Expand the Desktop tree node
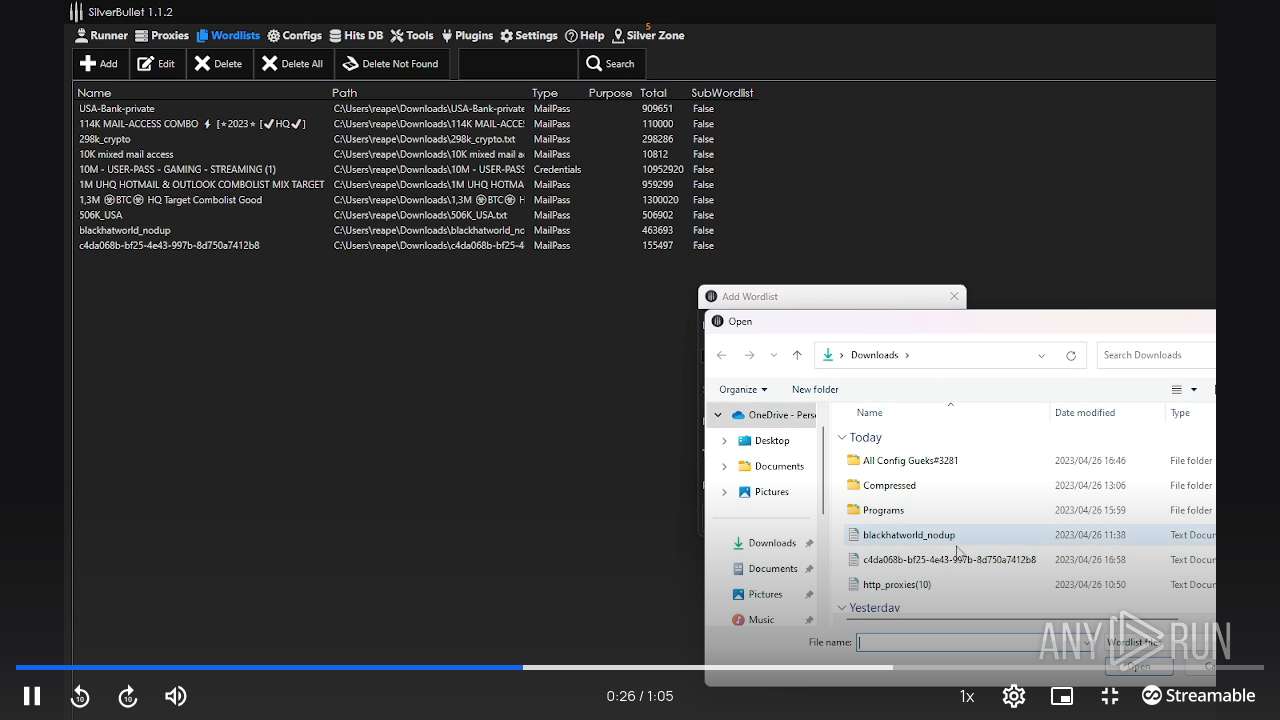This screenshot has height=720, width=1280. point(725,441)
